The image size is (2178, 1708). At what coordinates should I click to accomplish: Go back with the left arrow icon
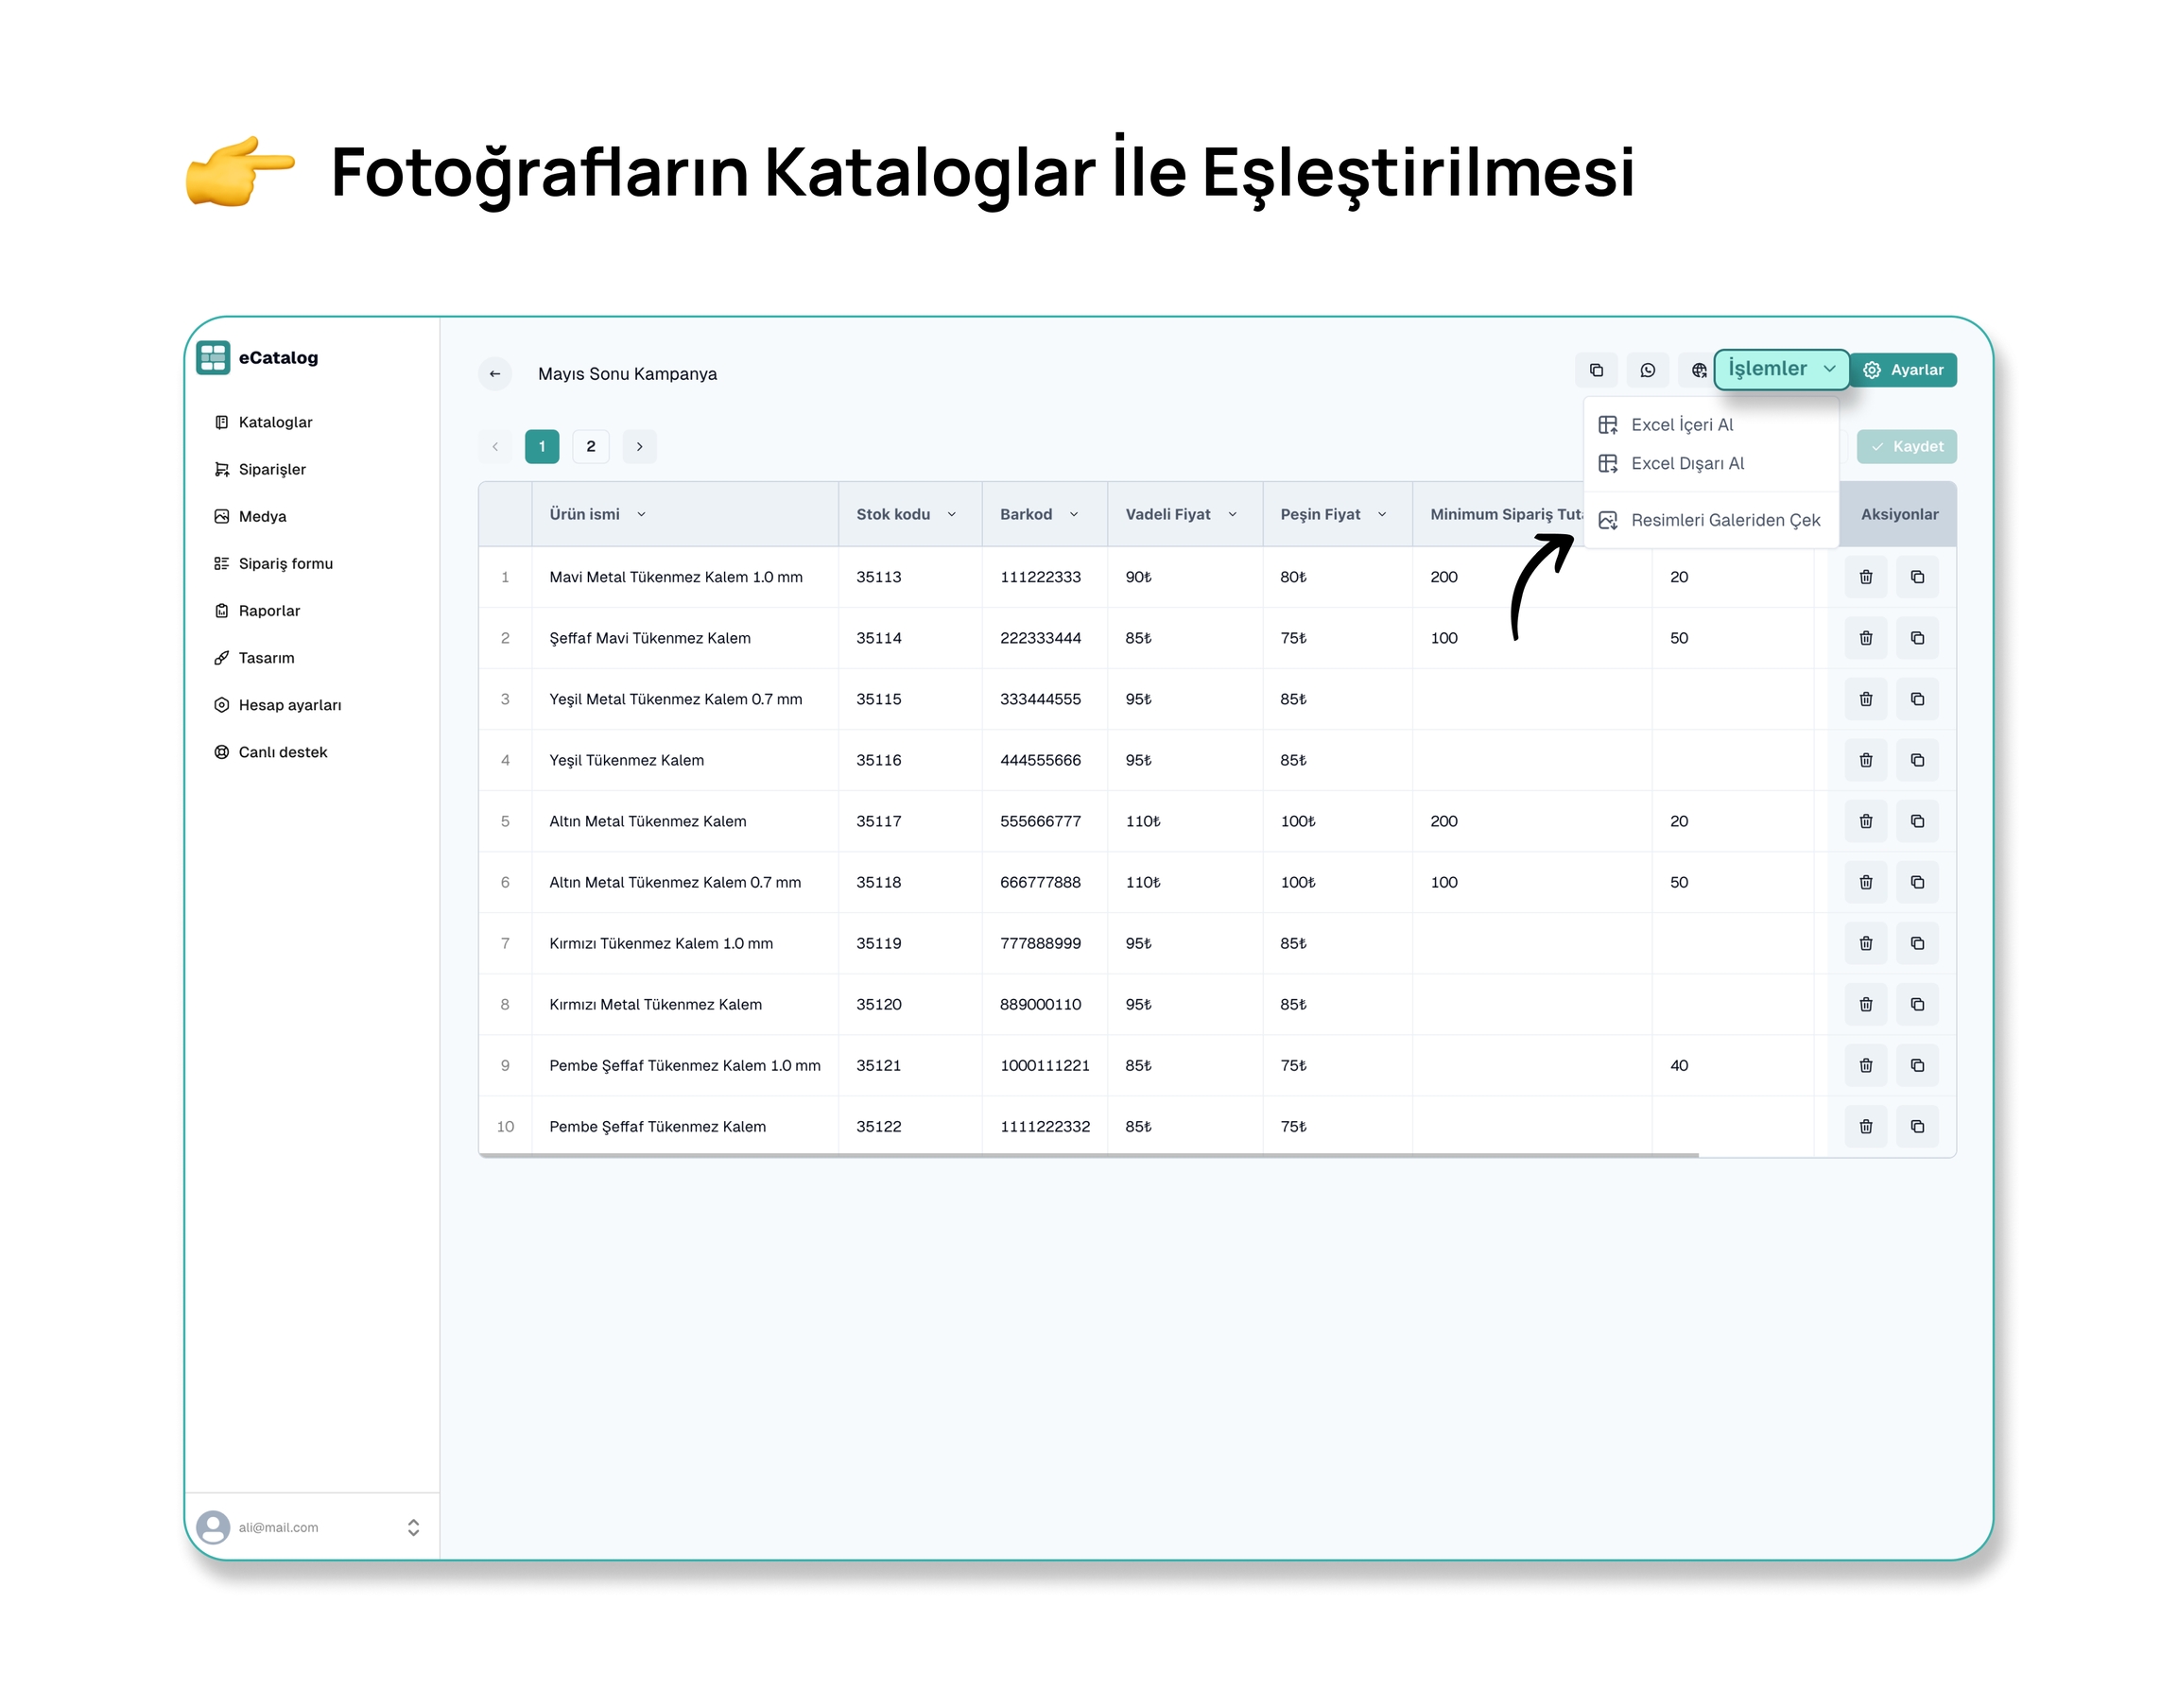495,373
